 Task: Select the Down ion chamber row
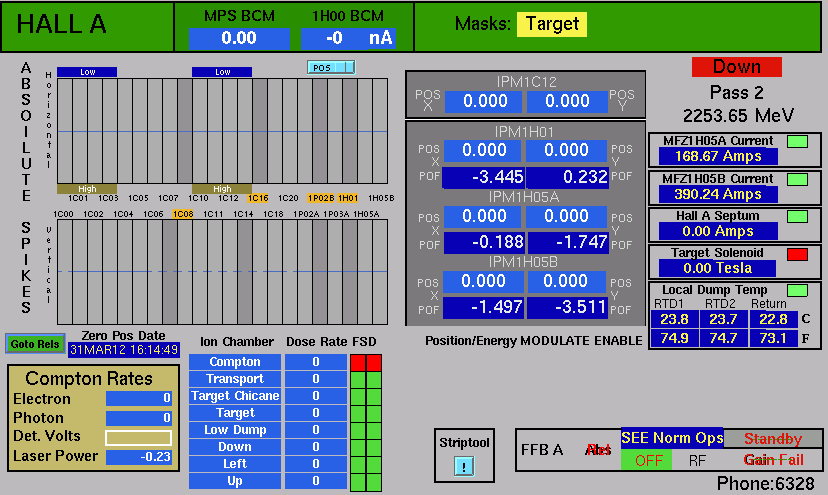click(235, 446)
